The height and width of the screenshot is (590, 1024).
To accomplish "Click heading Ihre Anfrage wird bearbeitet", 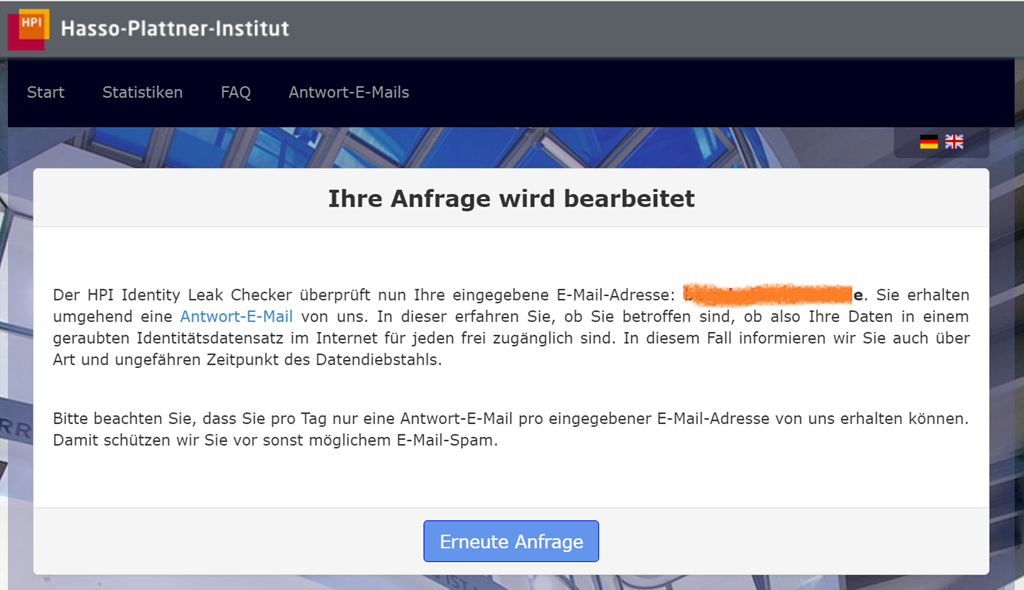I will coord(511,199).
